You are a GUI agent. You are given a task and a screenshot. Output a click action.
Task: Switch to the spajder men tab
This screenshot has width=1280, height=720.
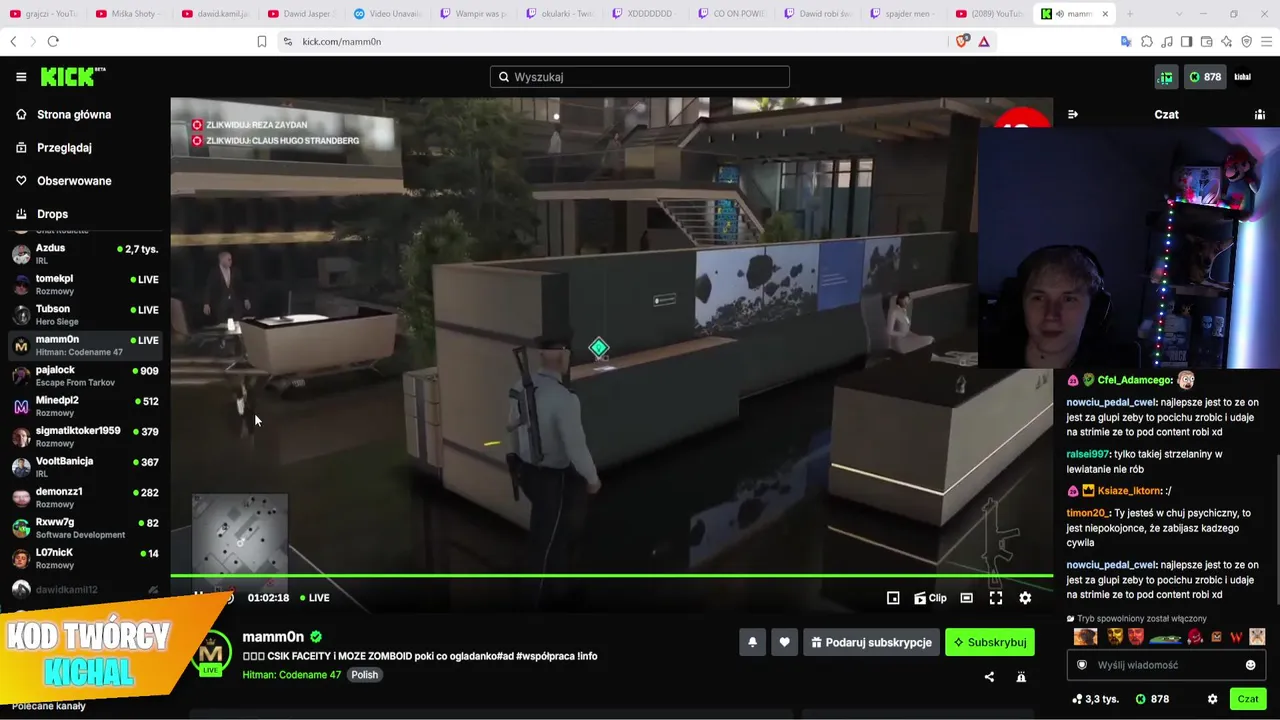point(903,14)
